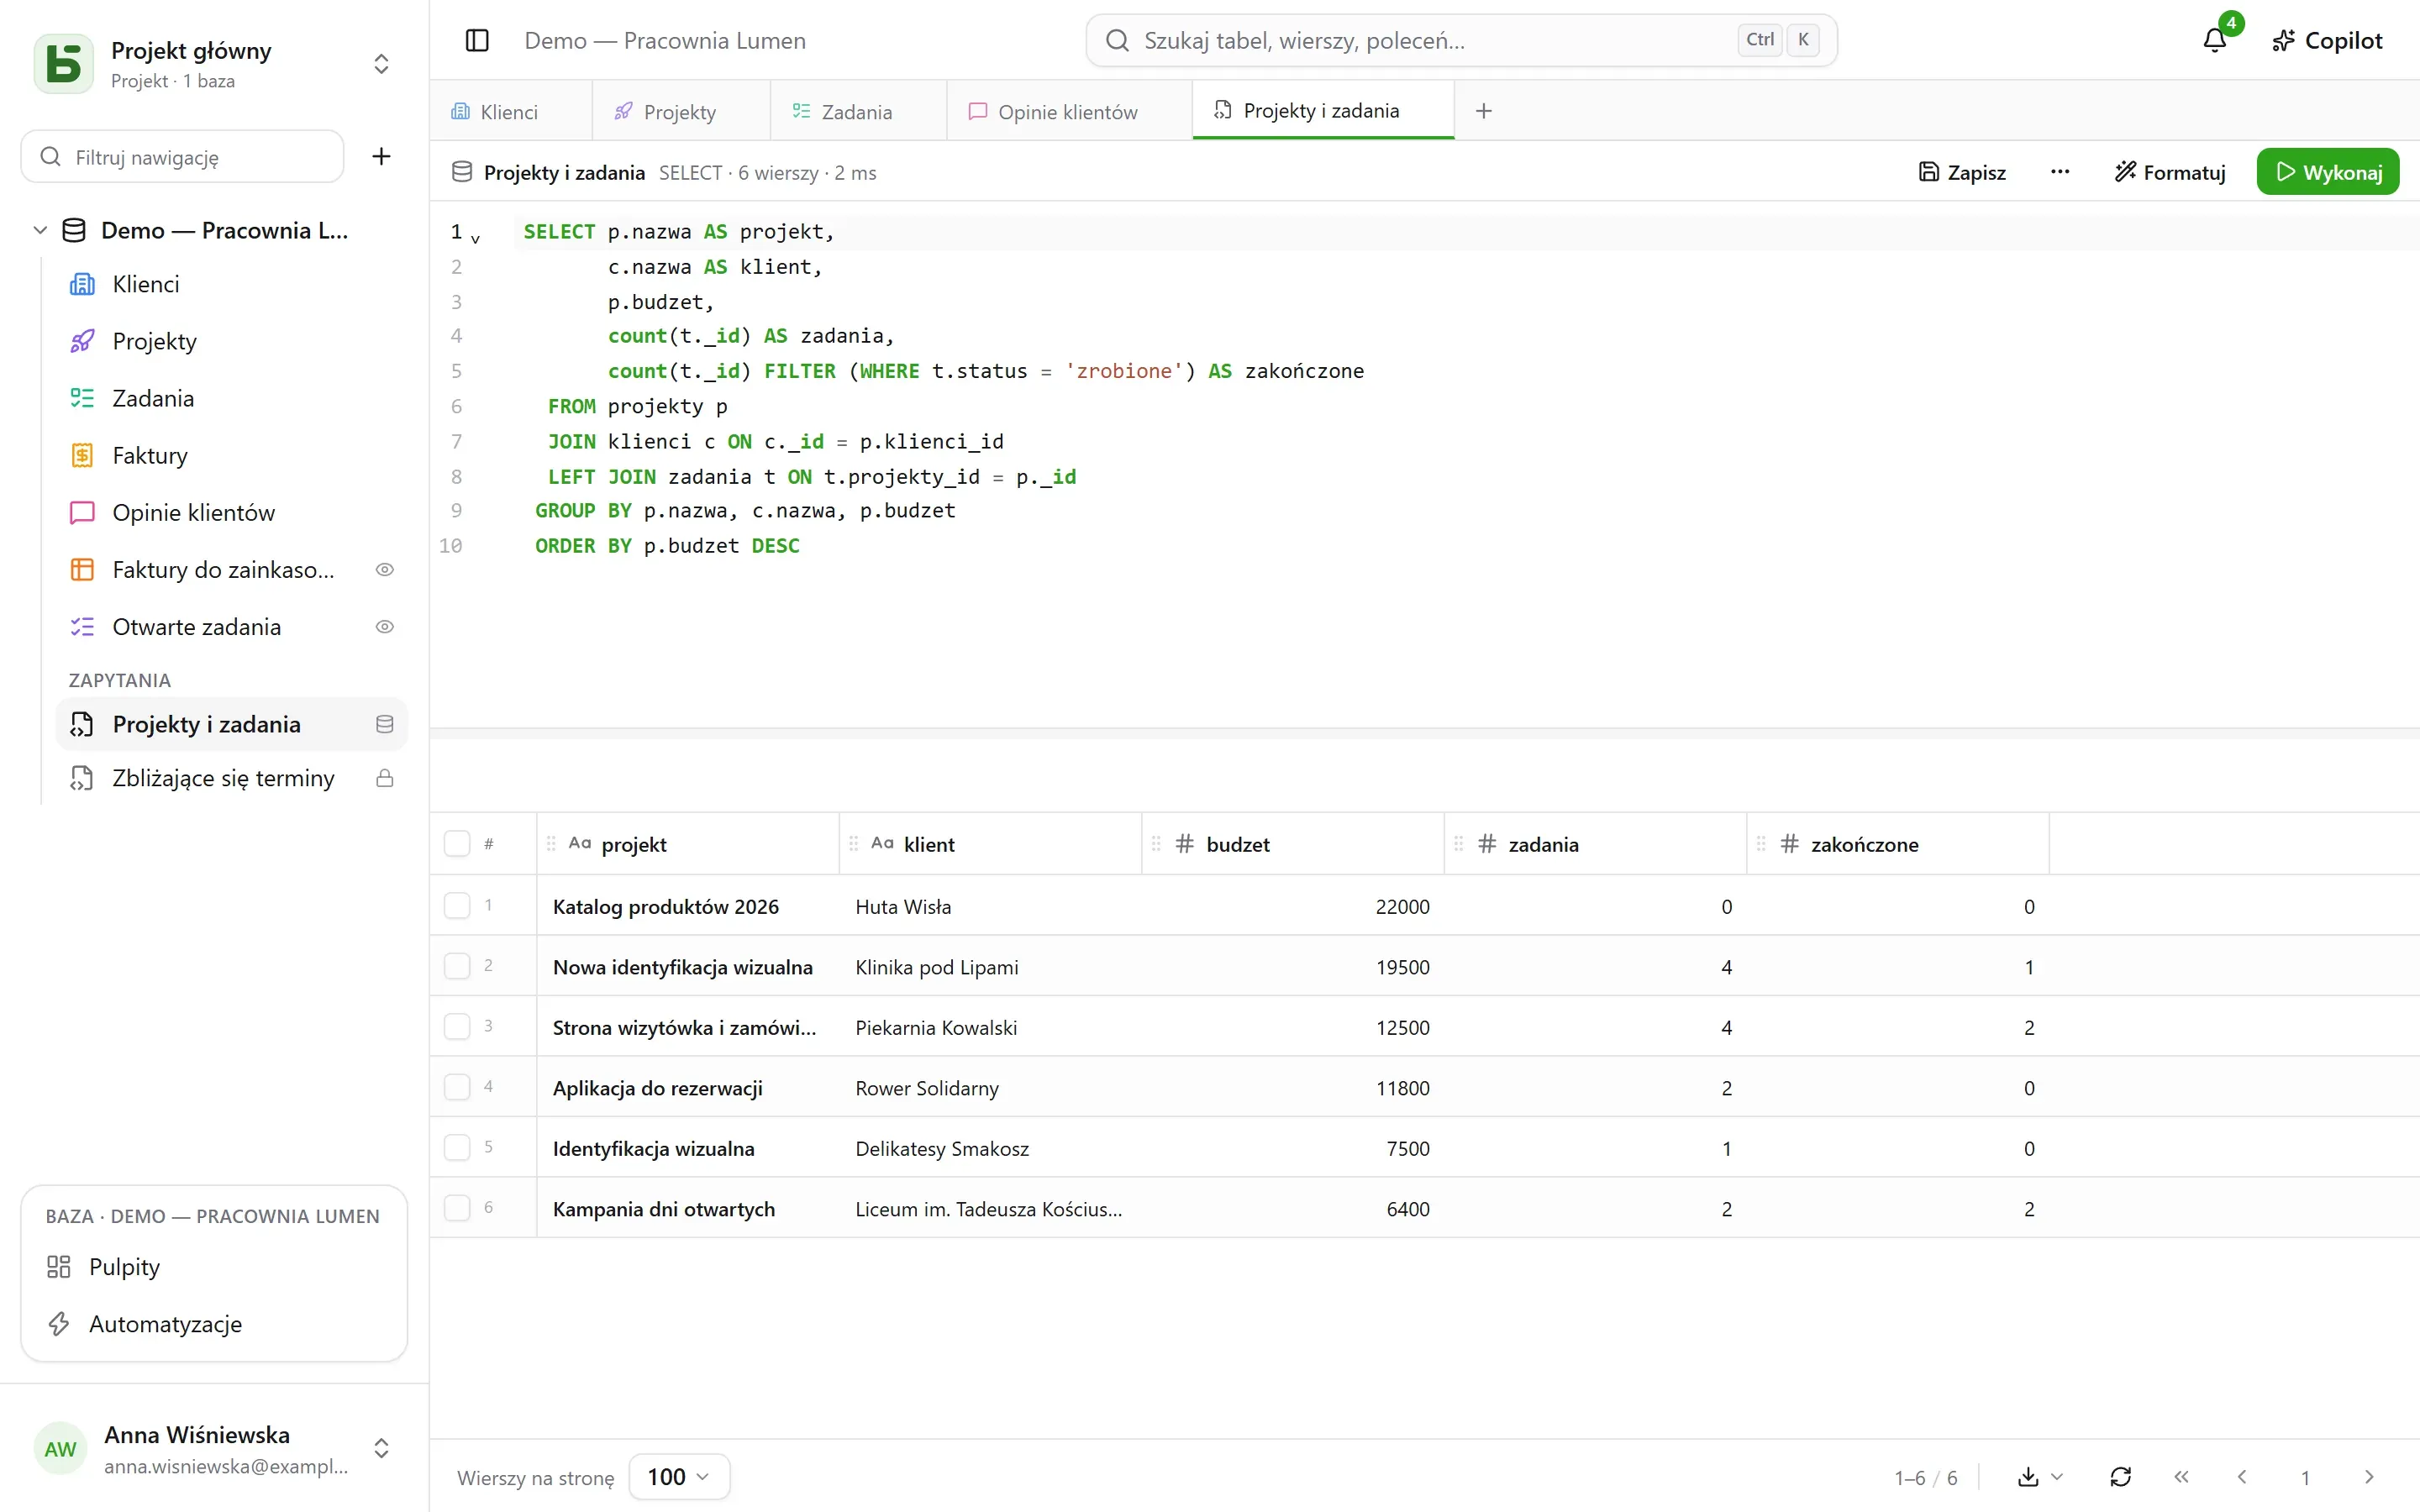Switch to the Opinie klientów tab

[x=1068, y=112]
